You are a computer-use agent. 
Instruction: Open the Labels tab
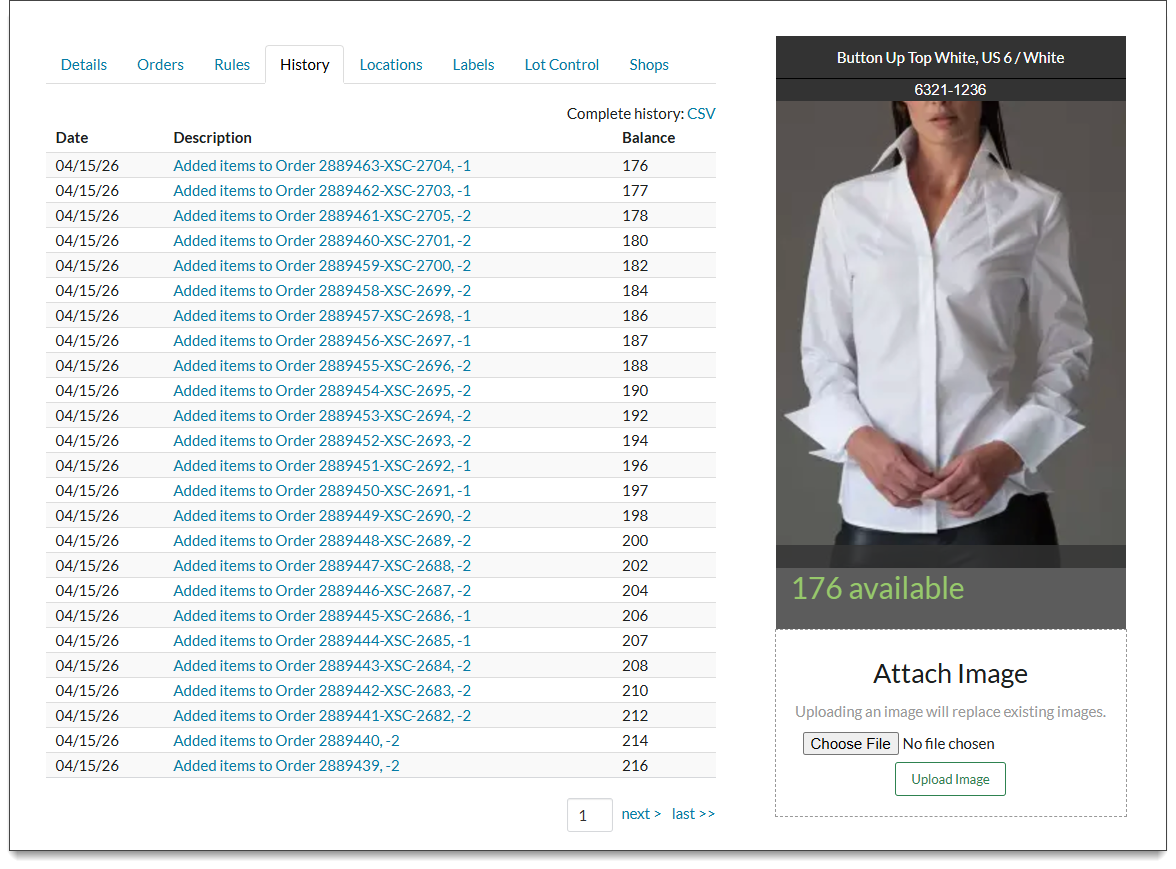[x=473, y=65]
